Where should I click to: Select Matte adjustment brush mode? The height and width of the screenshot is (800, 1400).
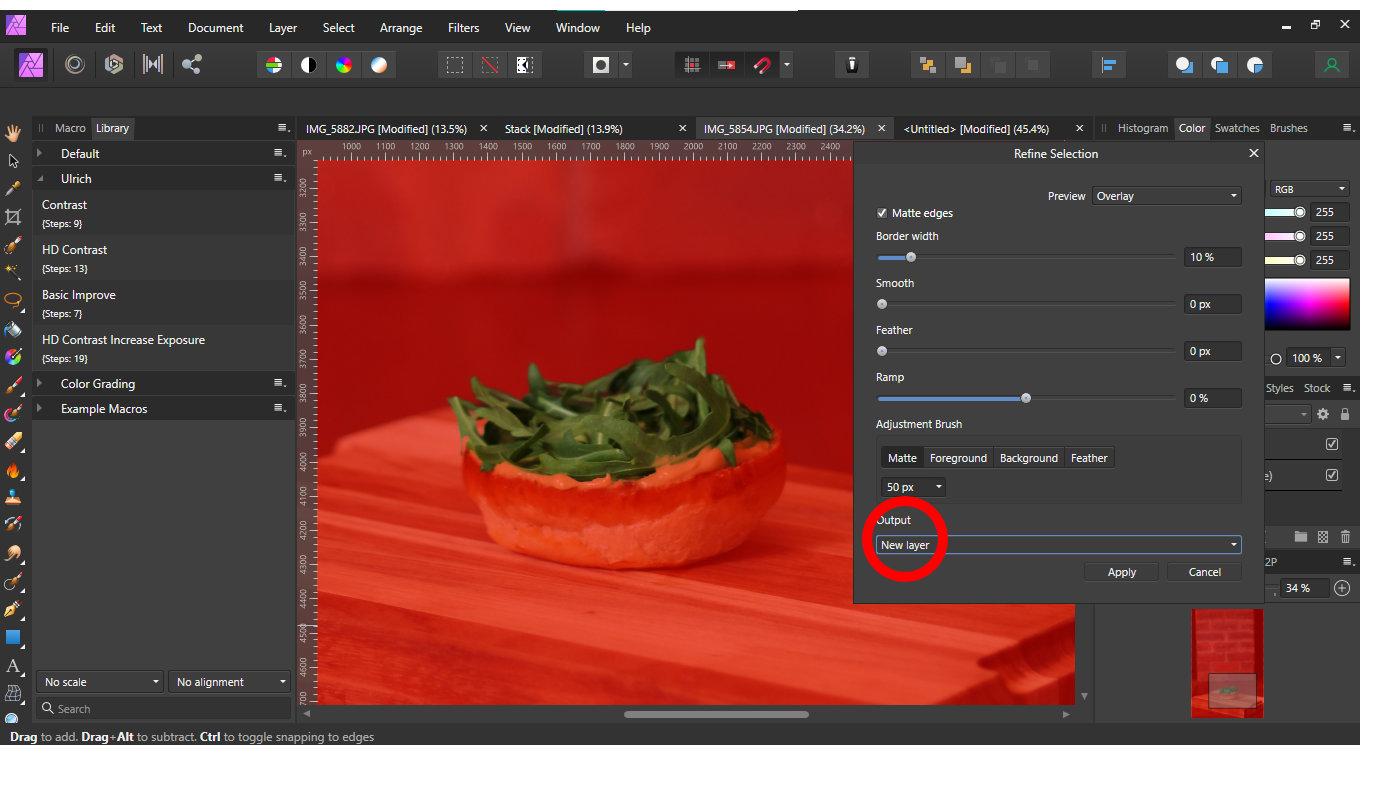(x=902, y=458)
